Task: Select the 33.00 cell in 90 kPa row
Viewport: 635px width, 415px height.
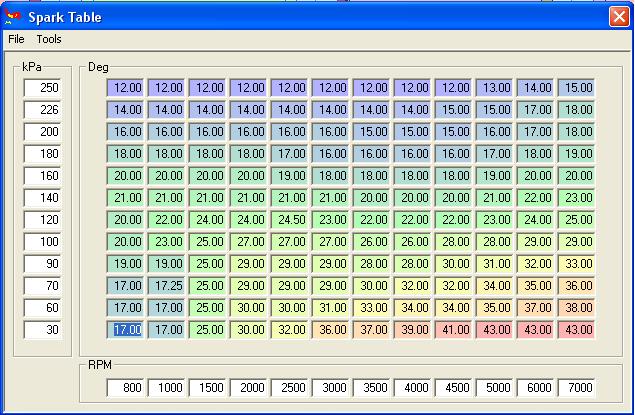Action: coord(577,264)
